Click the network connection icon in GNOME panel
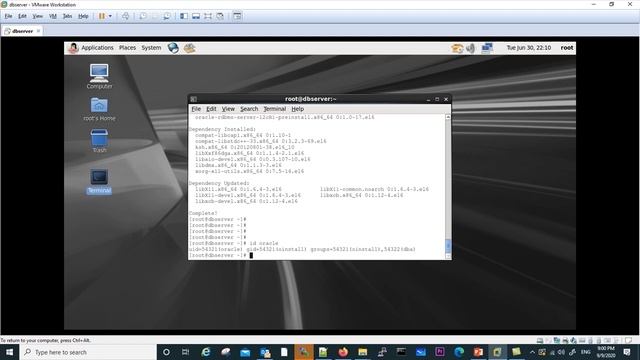640x360 pixels. coord(487,48)
